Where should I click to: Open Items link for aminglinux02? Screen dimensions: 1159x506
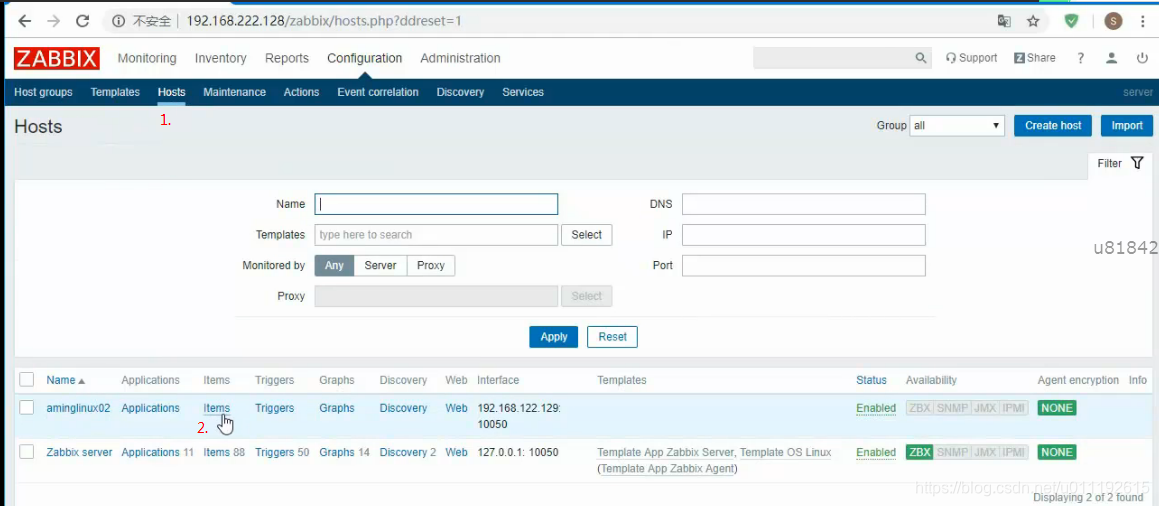[217, 408]
